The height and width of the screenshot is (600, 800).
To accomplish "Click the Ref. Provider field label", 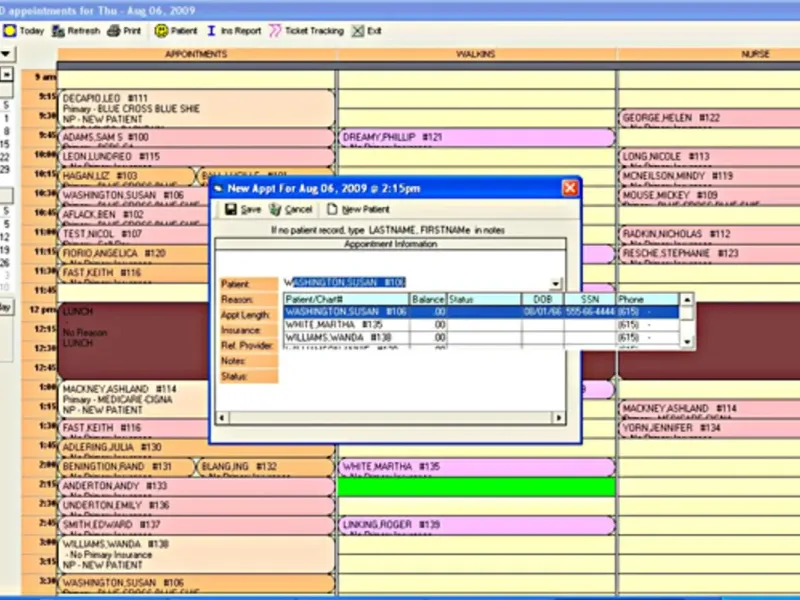I will point(248,345).
